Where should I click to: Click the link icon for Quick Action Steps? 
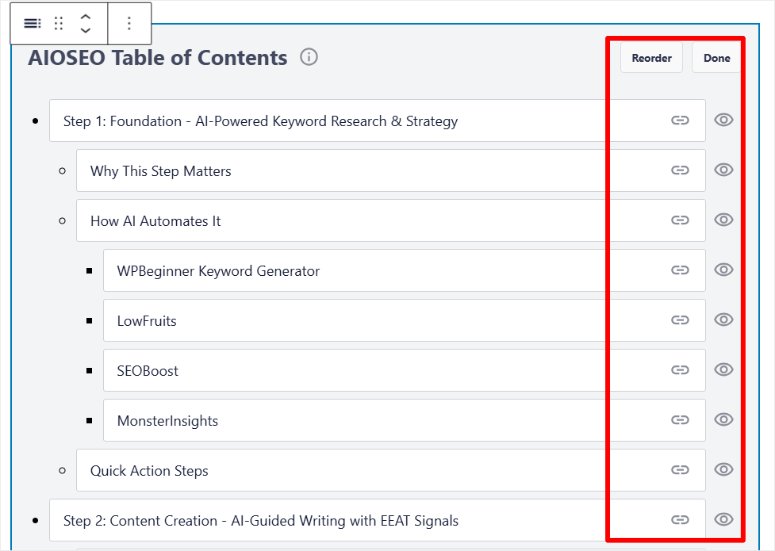[x=680, y=470]
